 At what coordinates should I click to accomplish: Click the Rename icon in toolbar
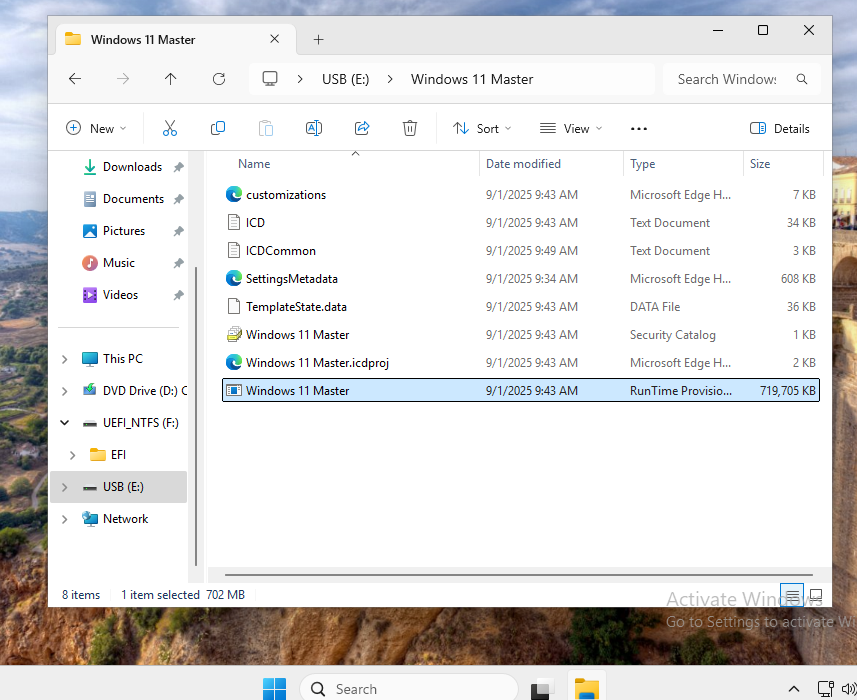tap(313, 128)
